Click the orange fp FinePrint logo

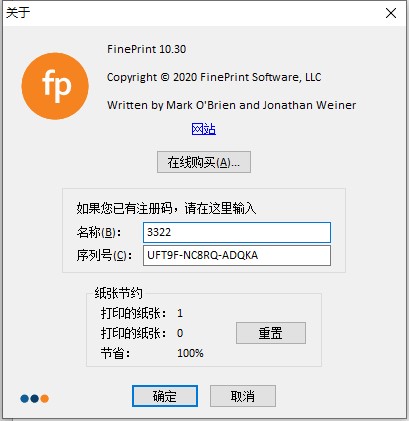(x=55, y=86)
